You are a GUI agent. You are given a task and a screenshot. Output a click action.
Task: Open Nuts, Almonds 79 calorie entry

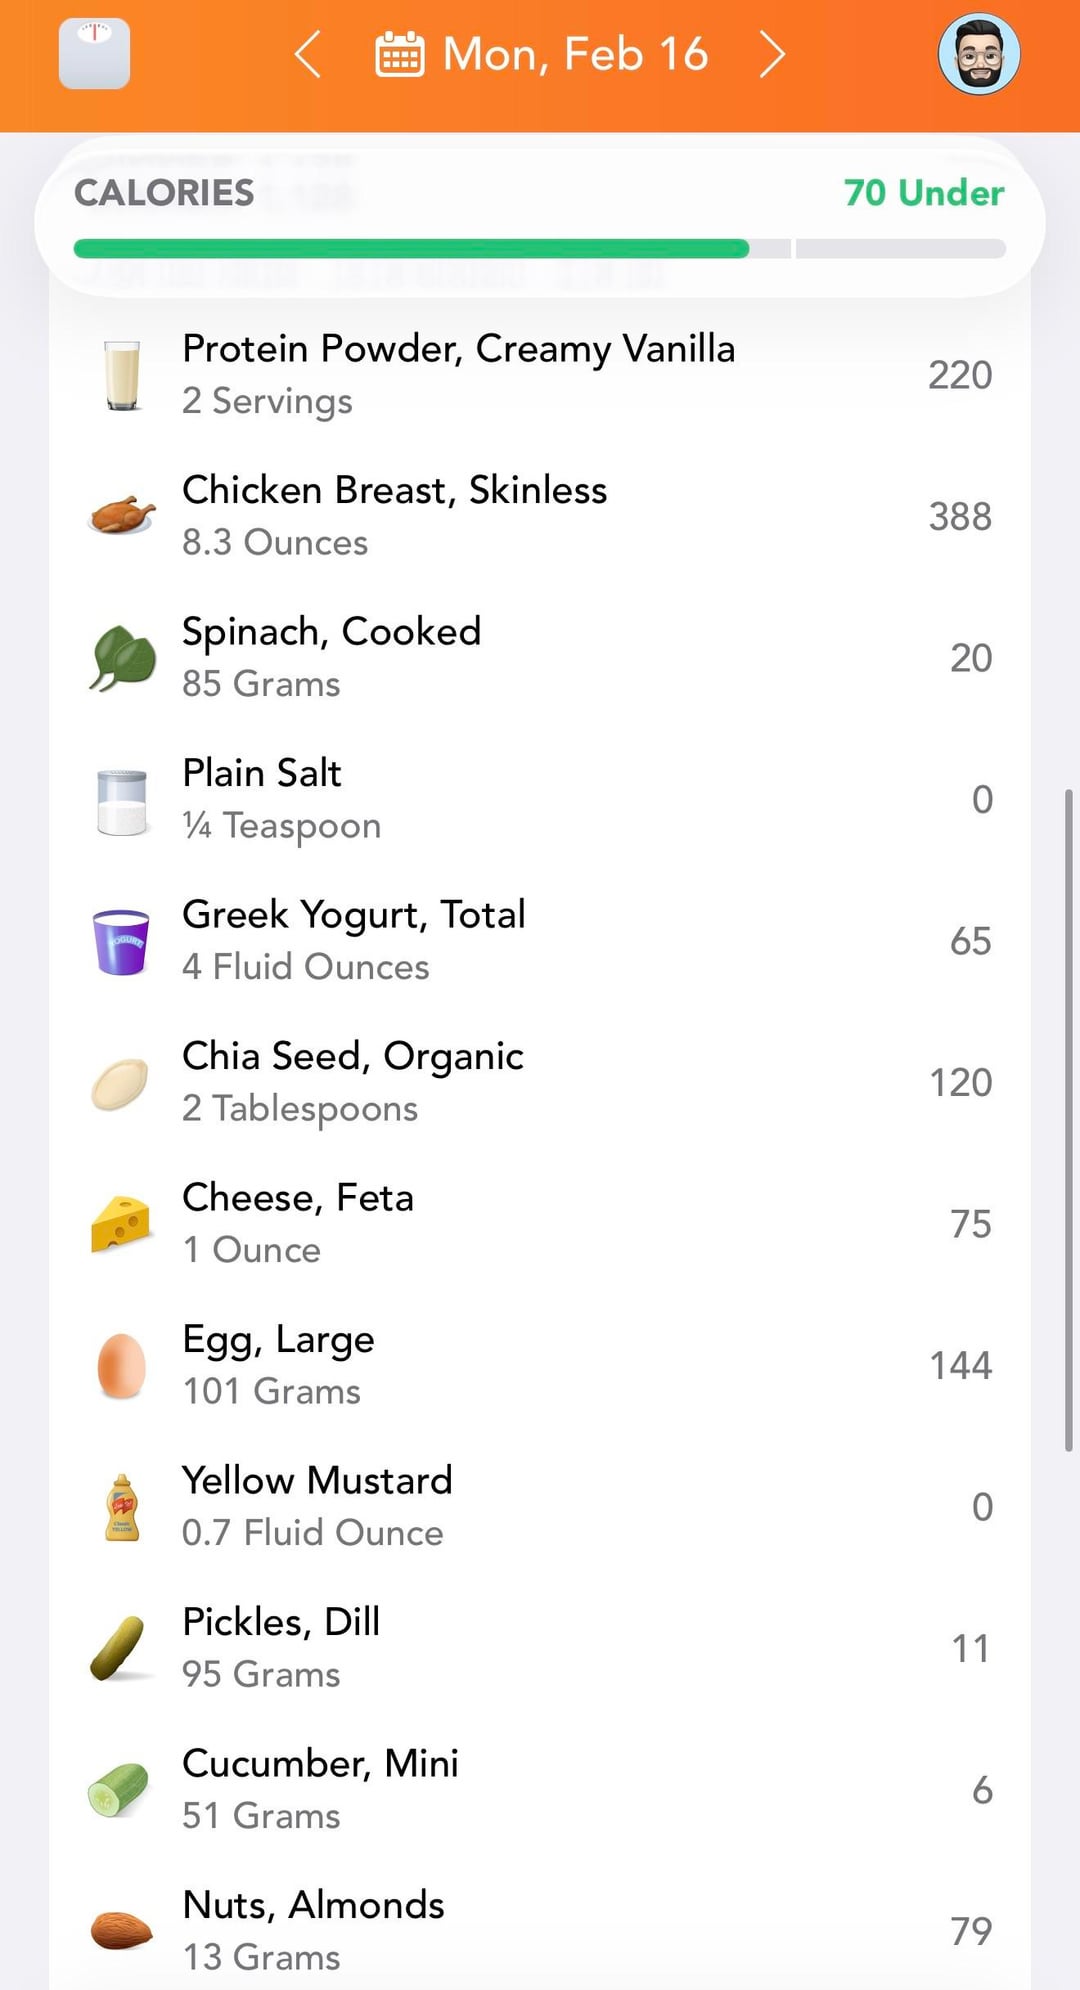[540, 1930]
